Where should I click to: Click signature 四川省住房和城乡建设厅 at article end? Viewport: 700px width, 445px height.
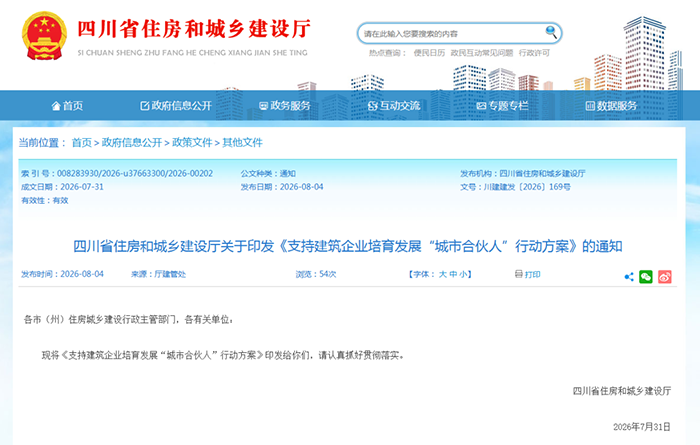(x=621, y=391)
